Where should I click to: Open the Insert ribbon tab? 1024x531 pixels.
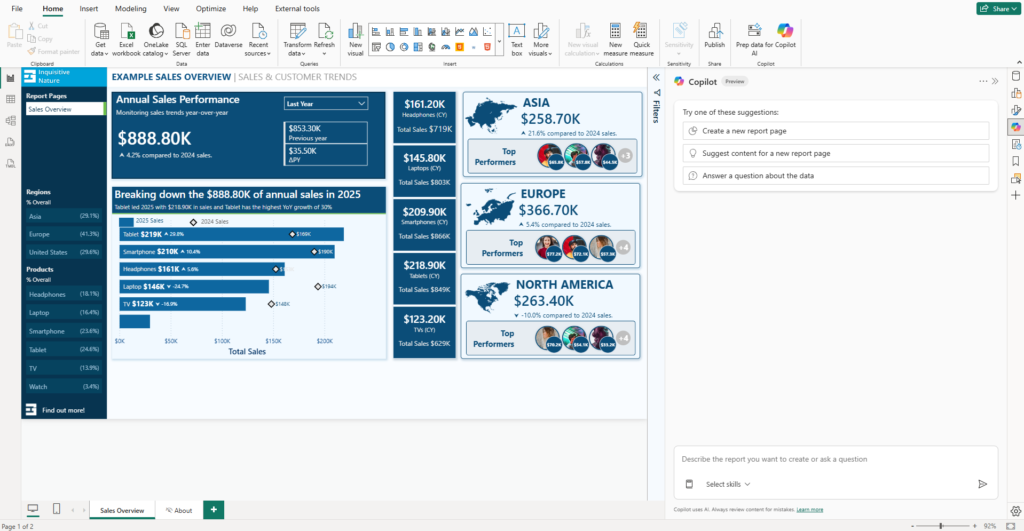pos(89,8)
